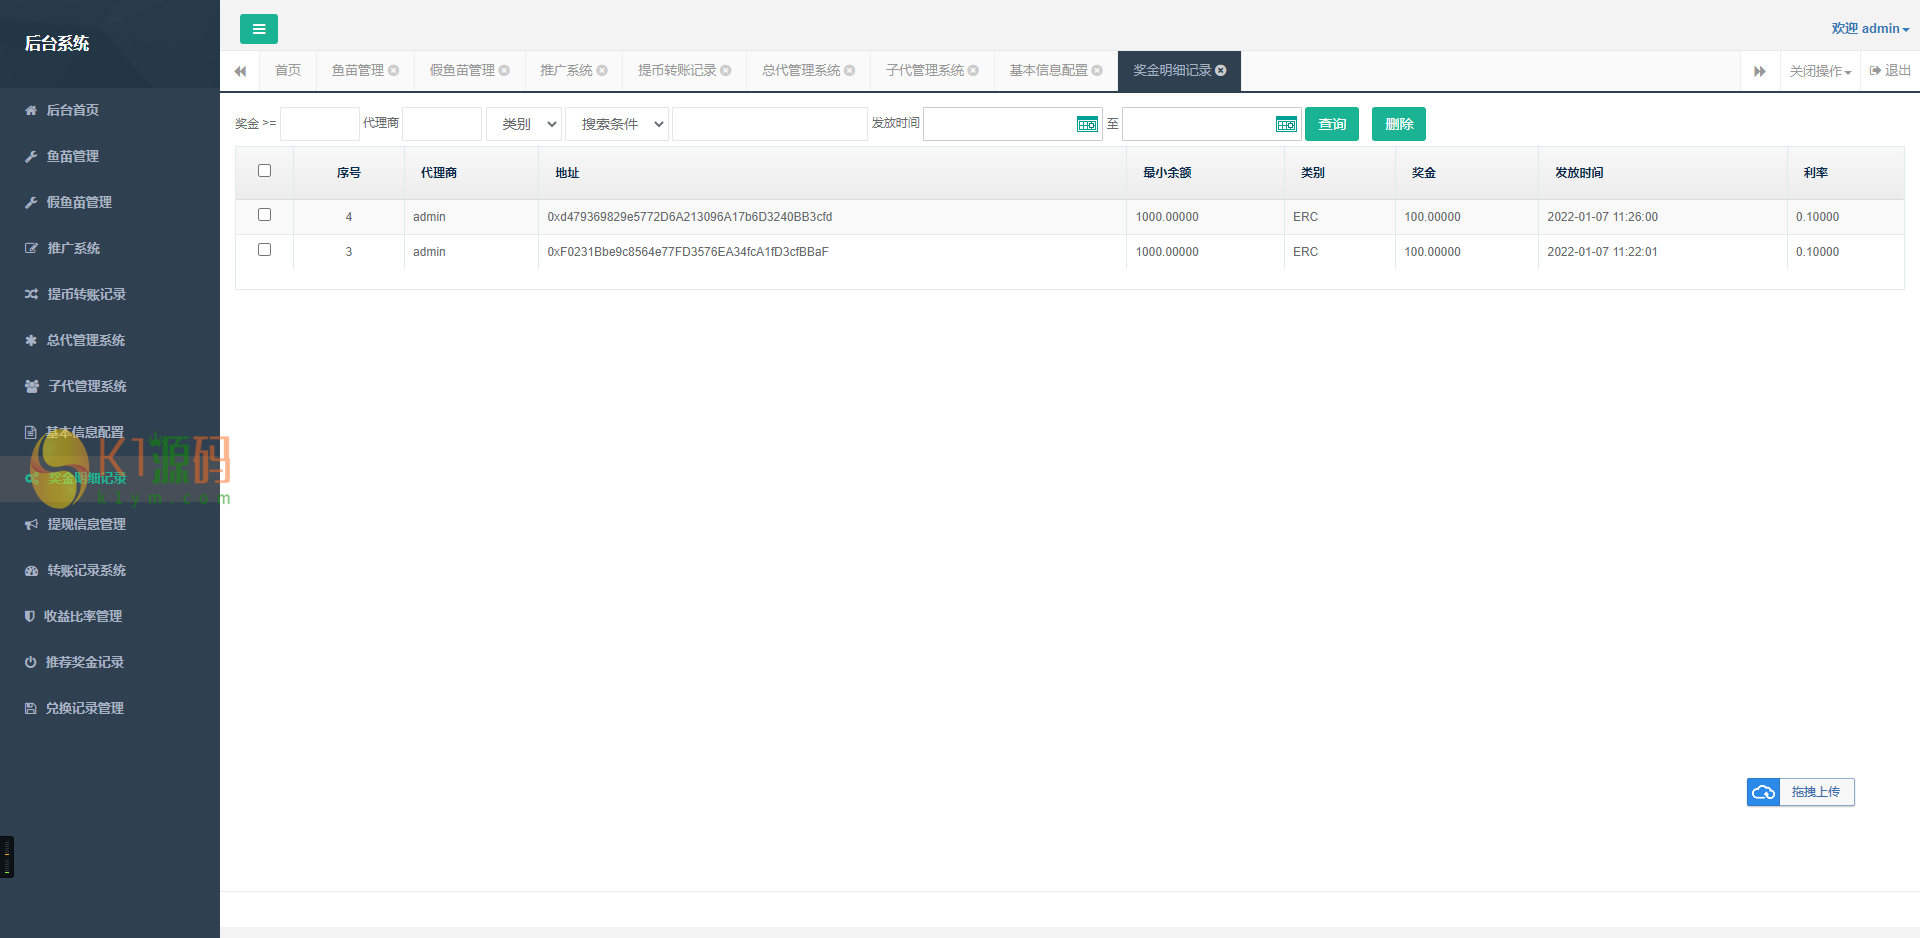
Task: Expand the 关闭操作 dropdown menu
Action: pyautogui.click(x=1820, y=71)
